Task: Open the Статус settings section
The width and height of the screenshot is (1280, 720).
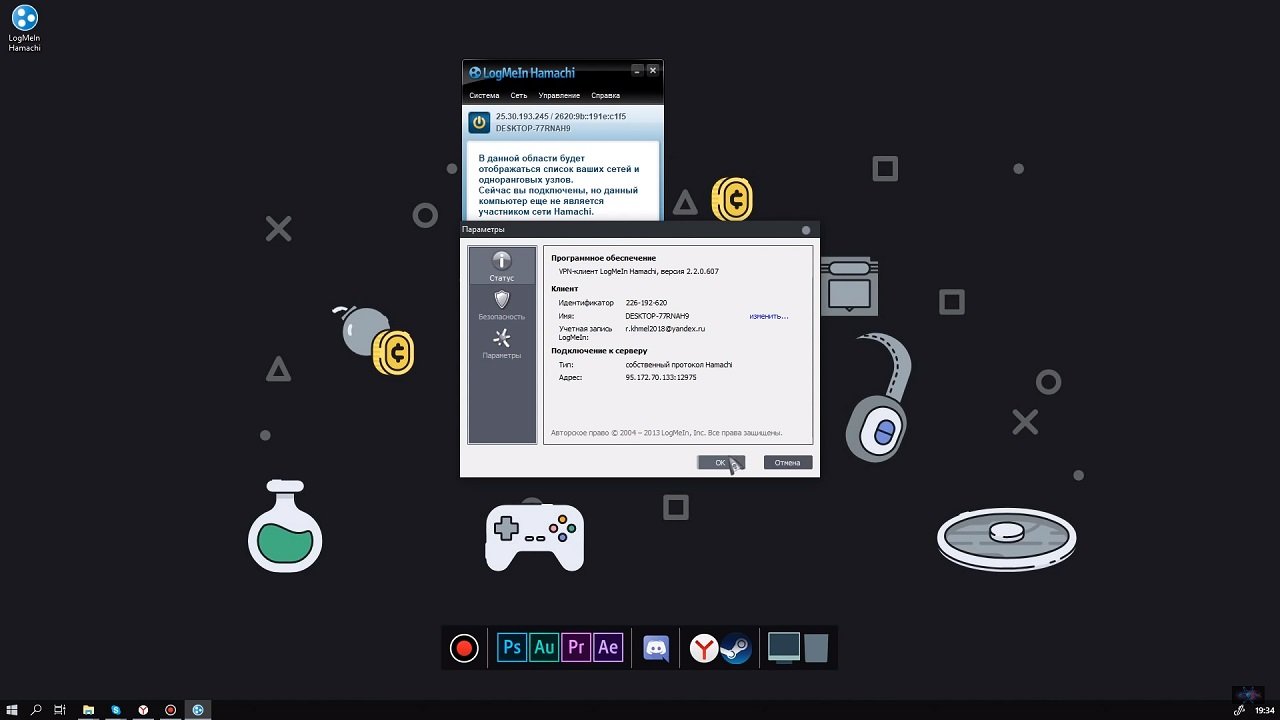Action: (502, 266)
